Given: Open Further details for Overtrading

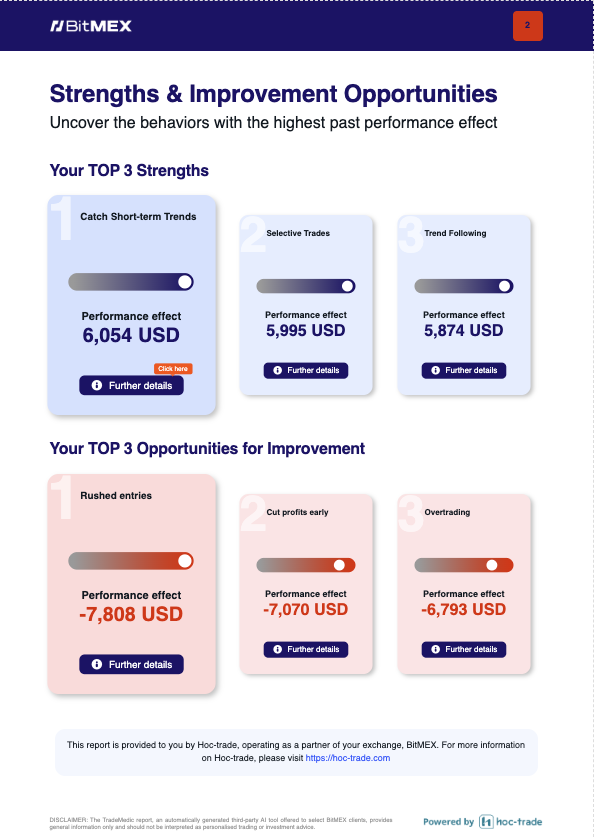Looking at the screenshot, I should tap(464, 649).
